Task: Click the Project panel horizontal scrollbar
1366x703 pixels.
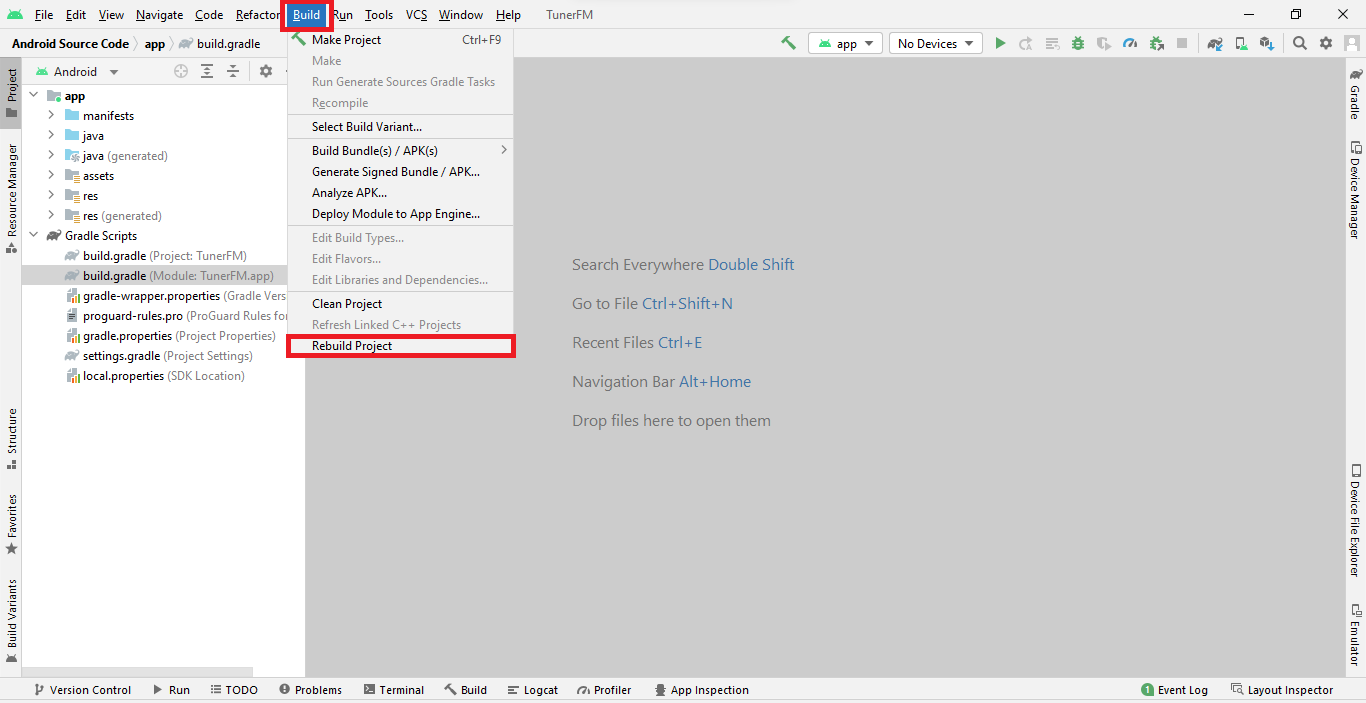Action: coord(138,673)
